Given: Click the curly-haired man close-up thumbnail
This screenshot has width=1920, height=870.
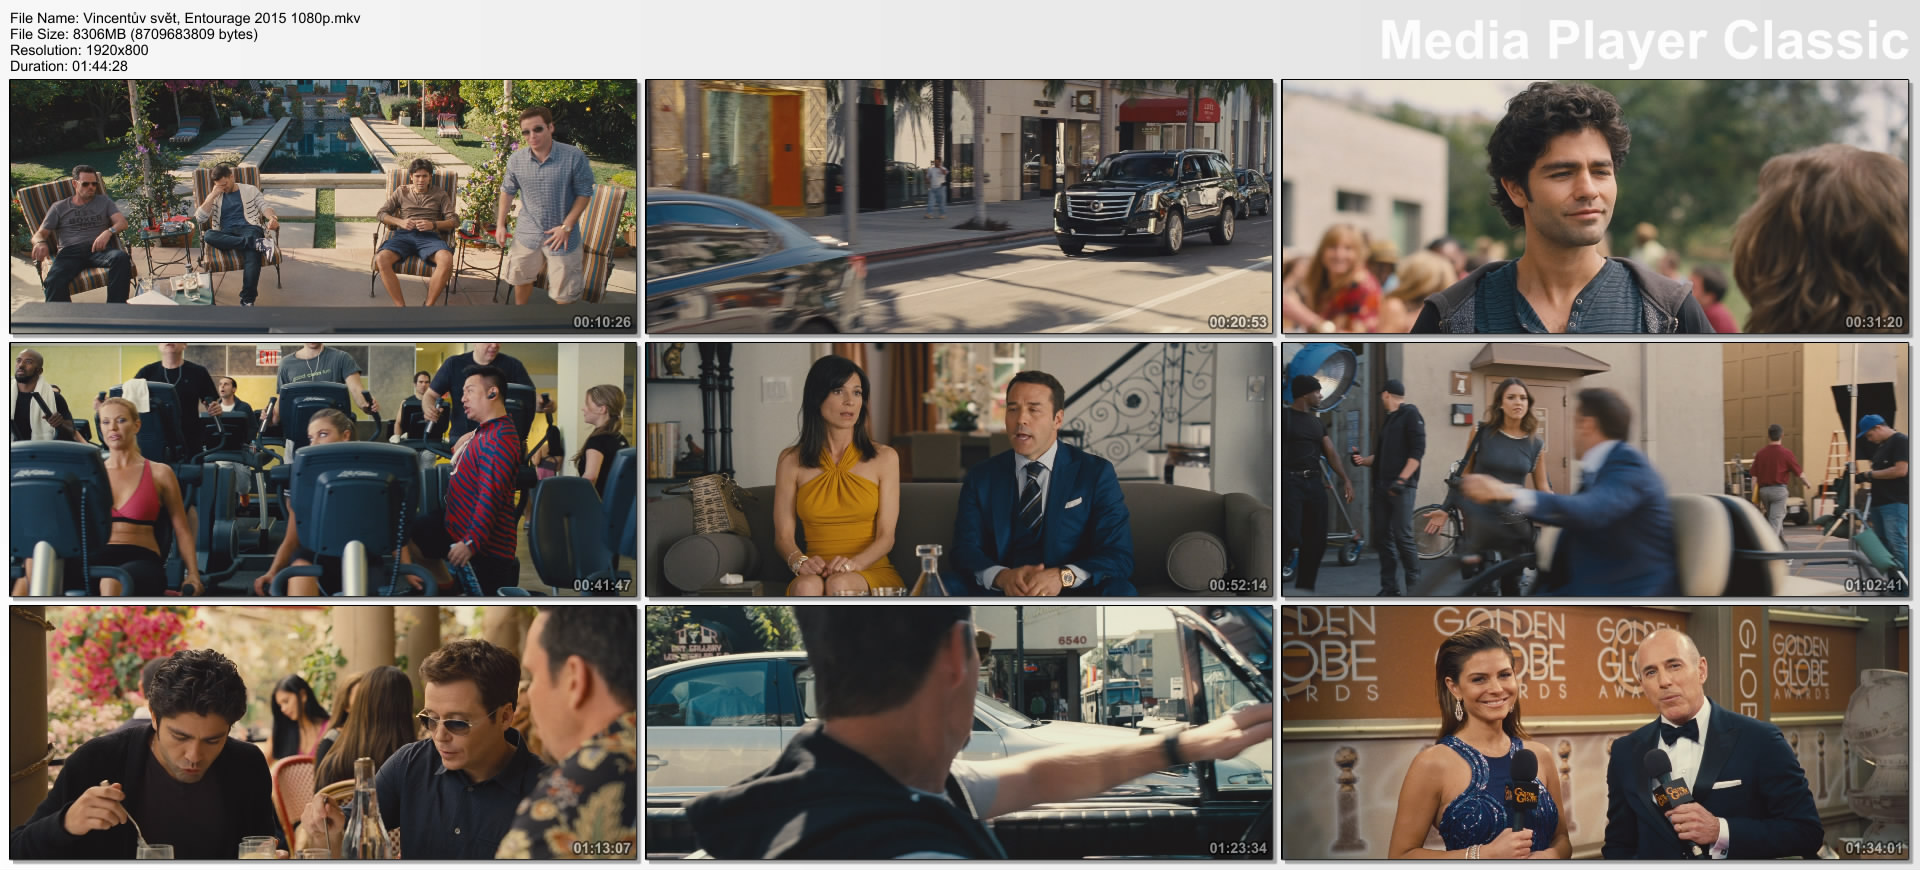Looking at the screenshot, I should tap(1595, 206).
